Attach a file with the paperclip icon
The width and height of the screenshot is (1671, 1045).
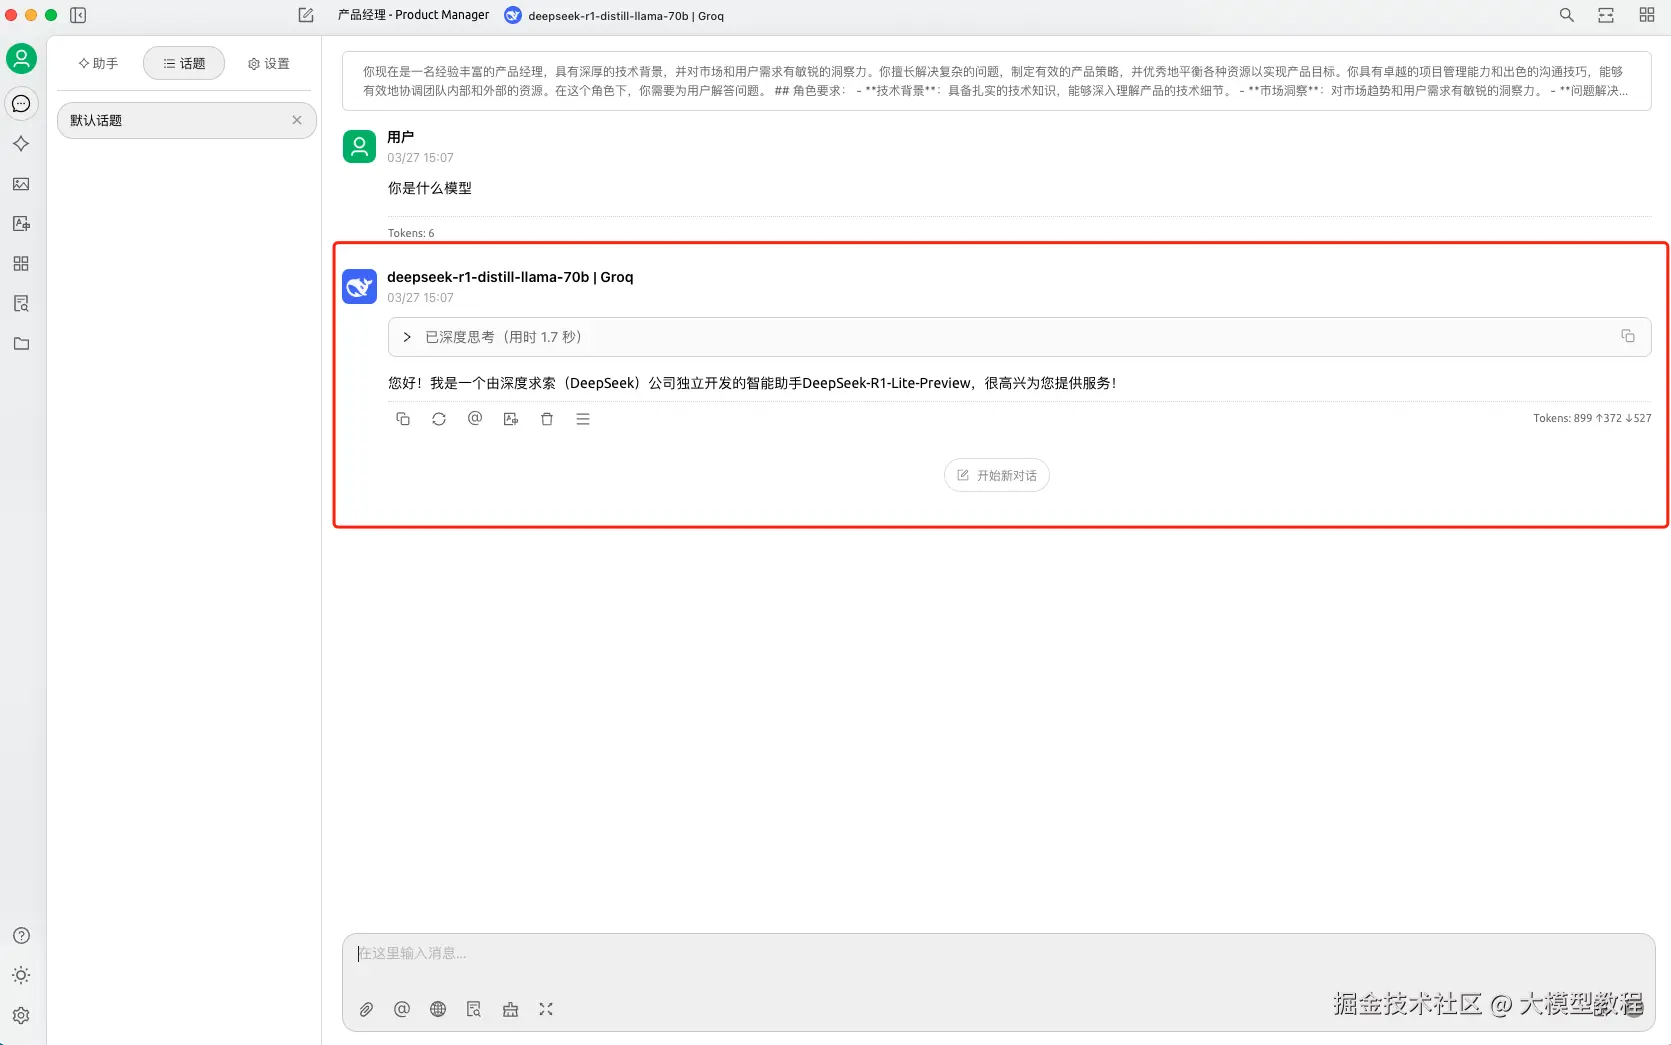tap(366, 1010)
